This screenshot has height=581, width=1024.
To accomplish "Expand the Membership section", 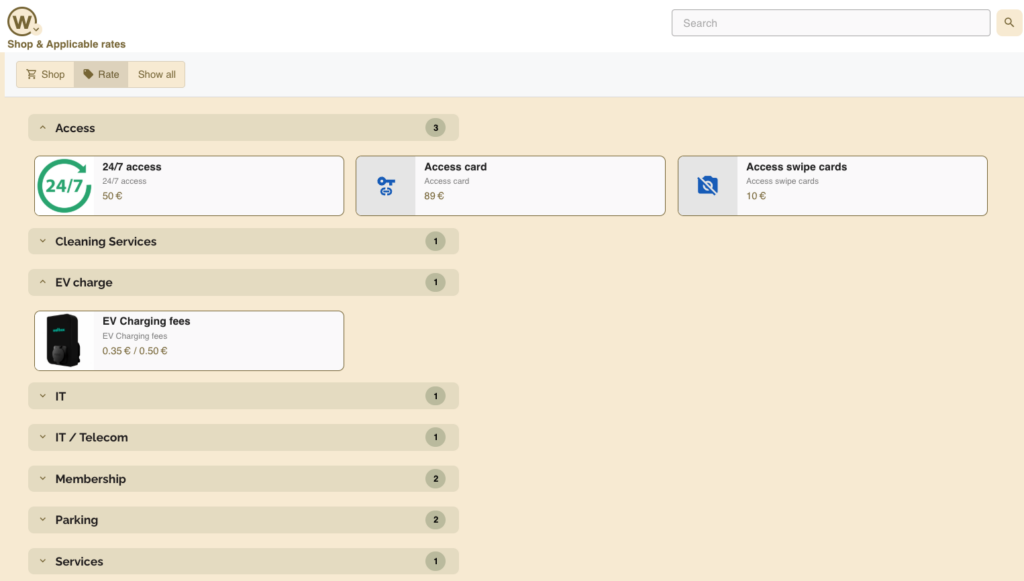I will (x=42, y=479).
